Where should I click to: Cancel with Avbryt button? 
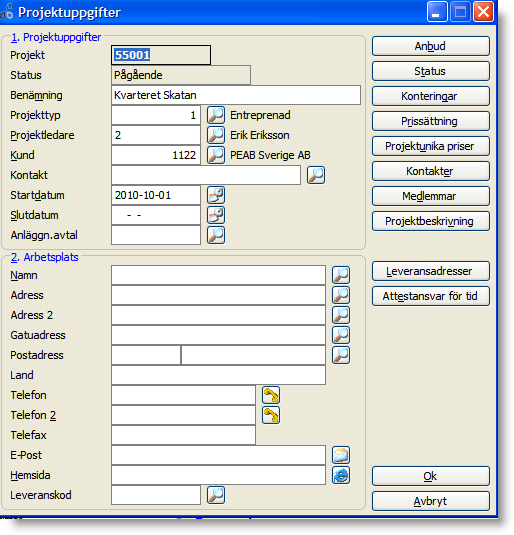(431, 501)
